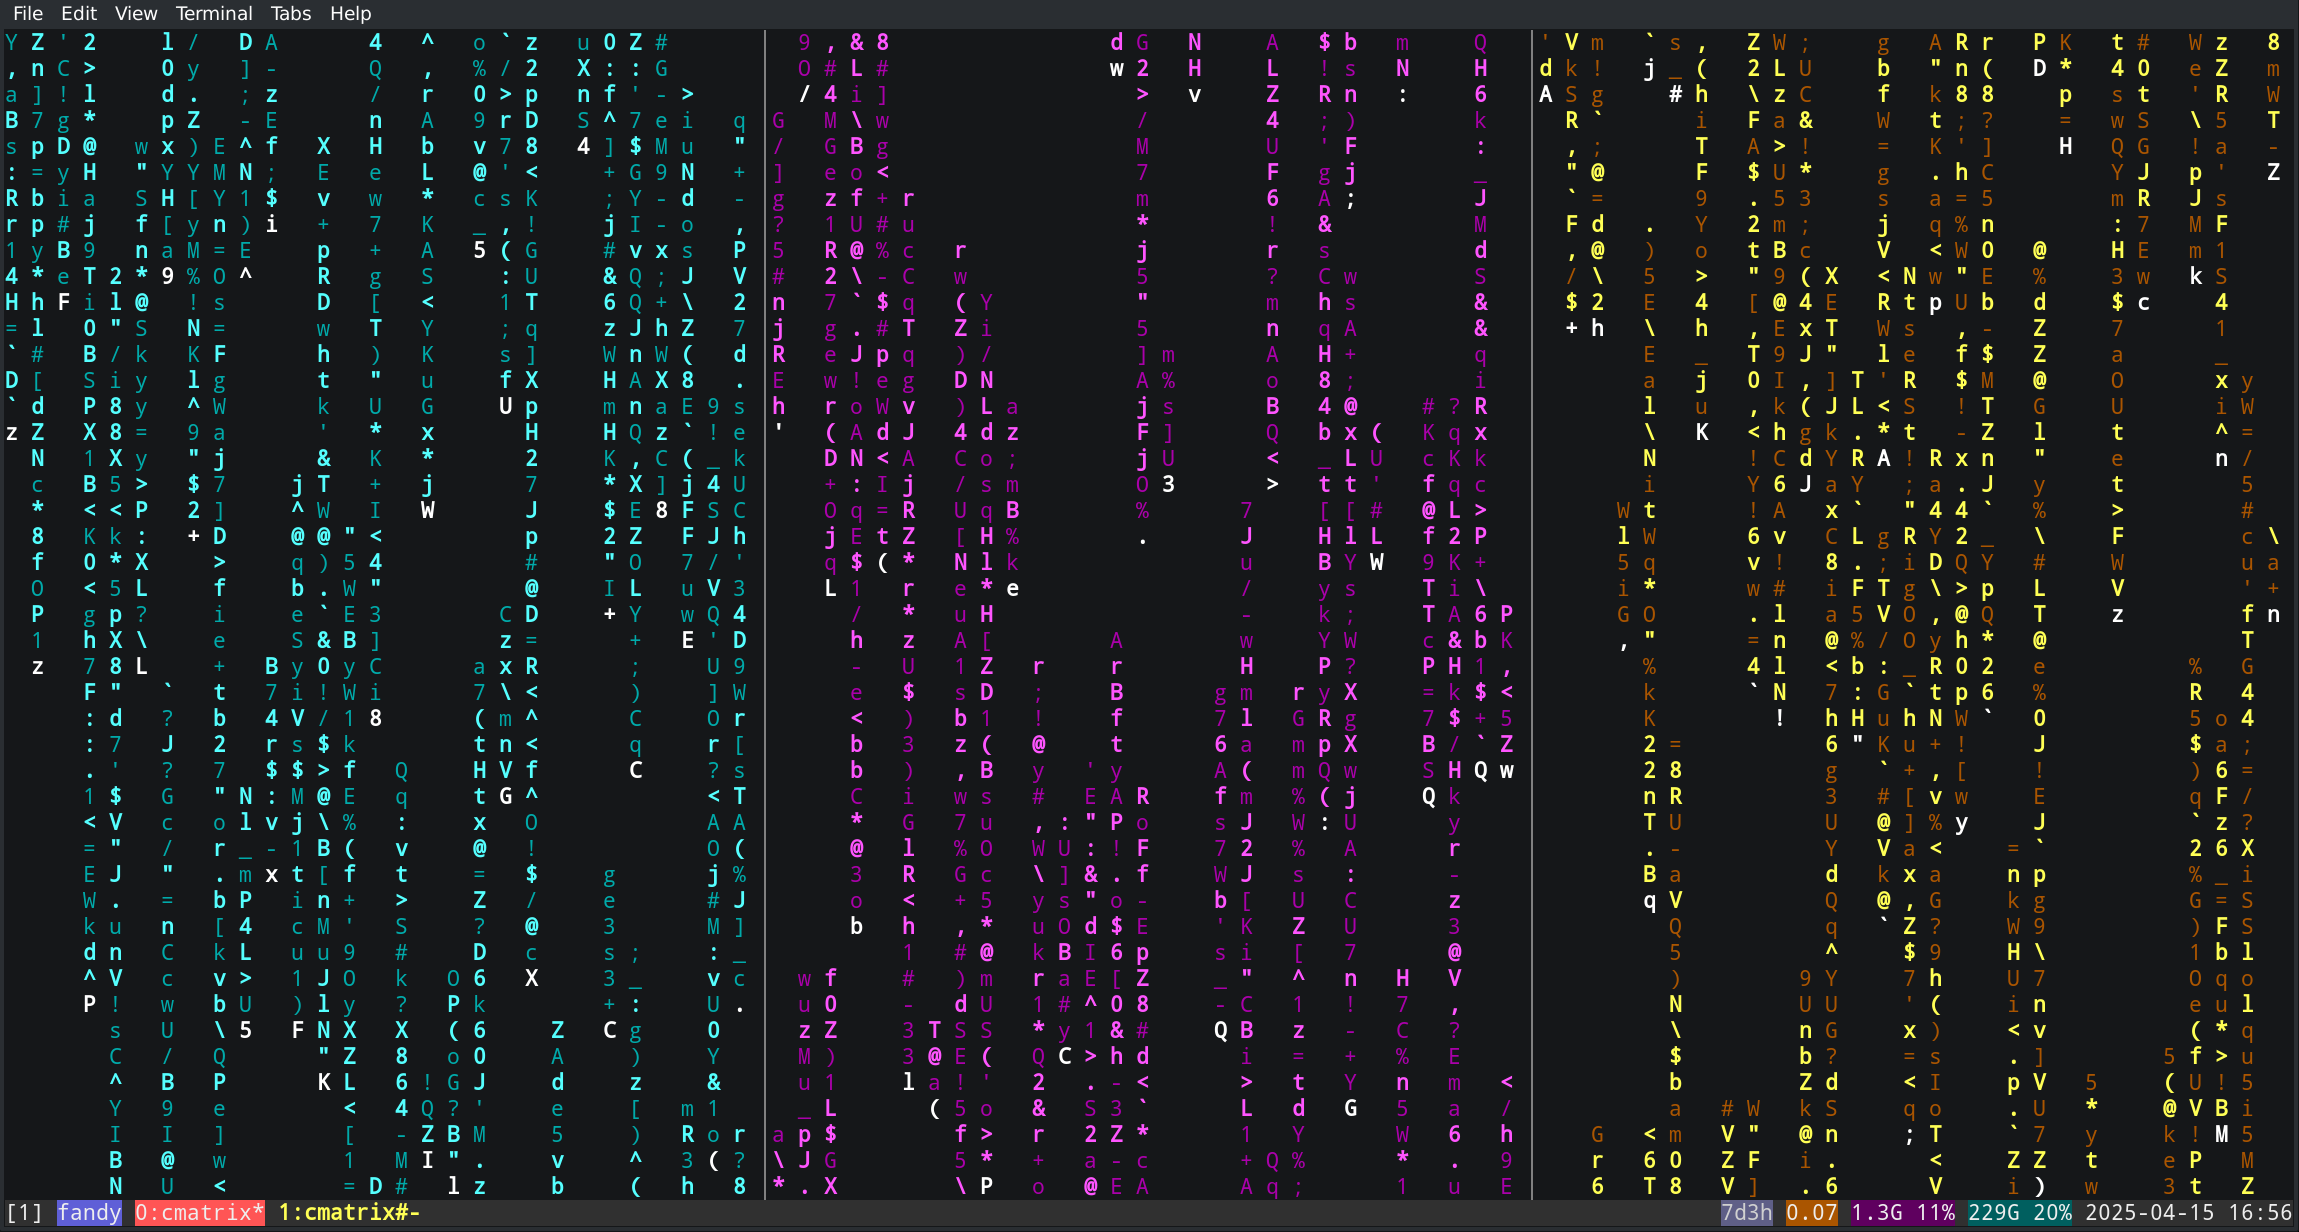The image size is (2299, 1232).
Task: Click the [1] session indicator
Action: pyautogui.click(x=25, y=1213)
